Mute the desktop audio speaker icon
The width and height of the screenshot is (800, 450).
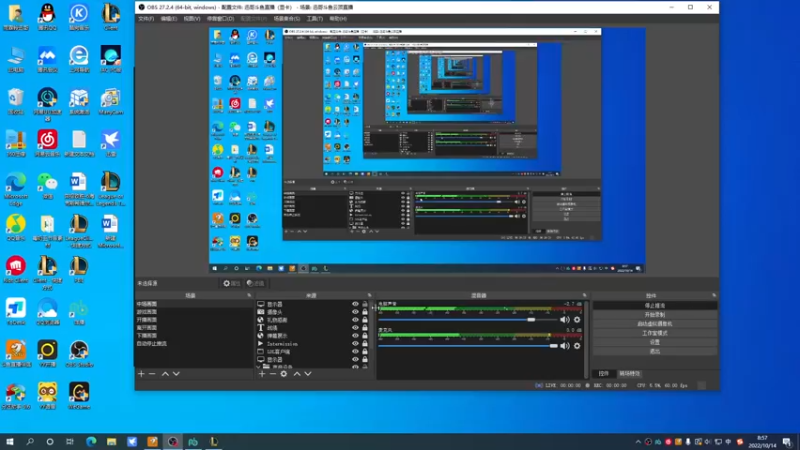point(564,320)
